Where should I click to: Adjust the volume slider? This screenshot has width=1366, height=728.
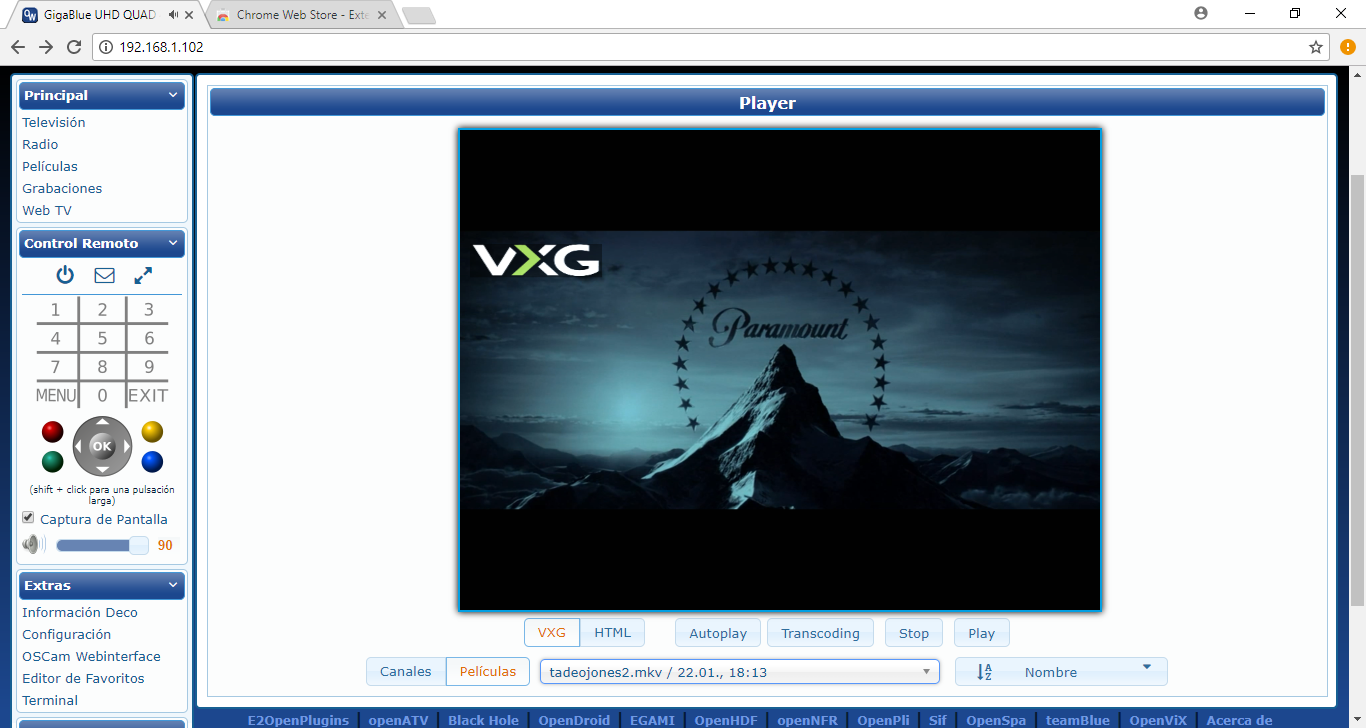102,545
